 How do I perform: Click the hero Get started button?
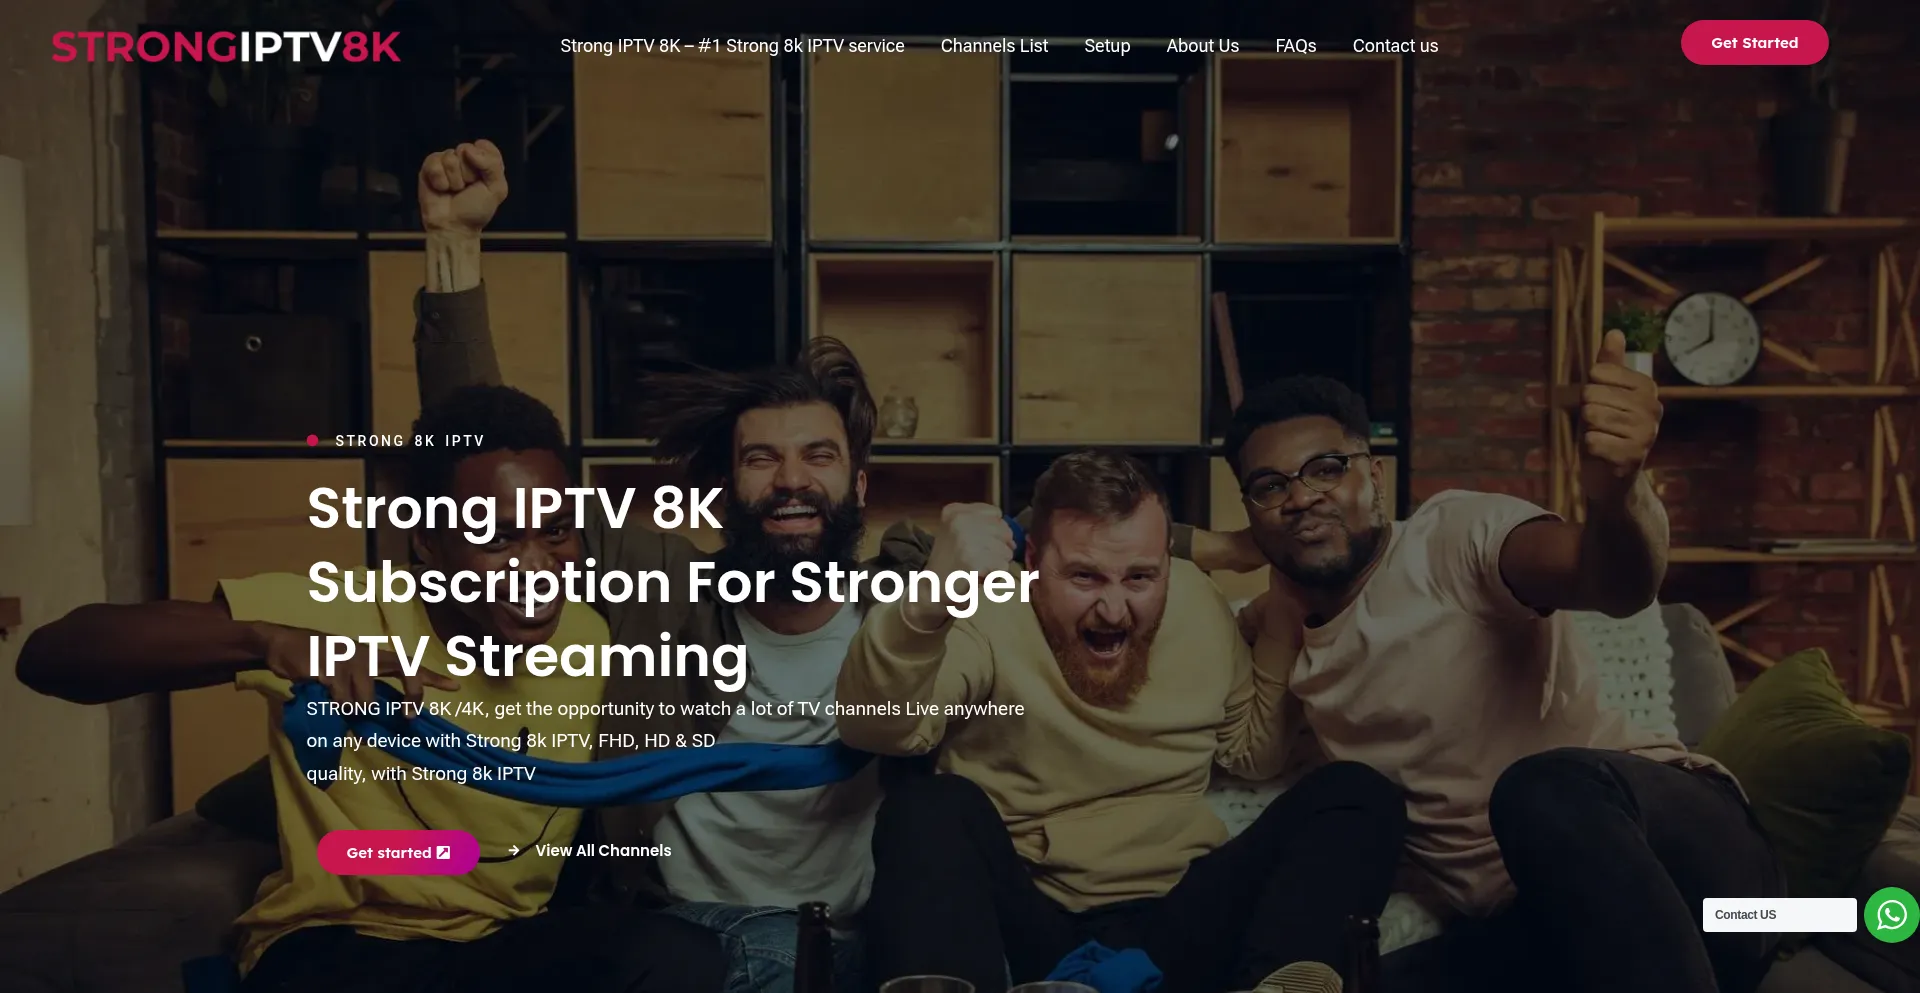398,853
